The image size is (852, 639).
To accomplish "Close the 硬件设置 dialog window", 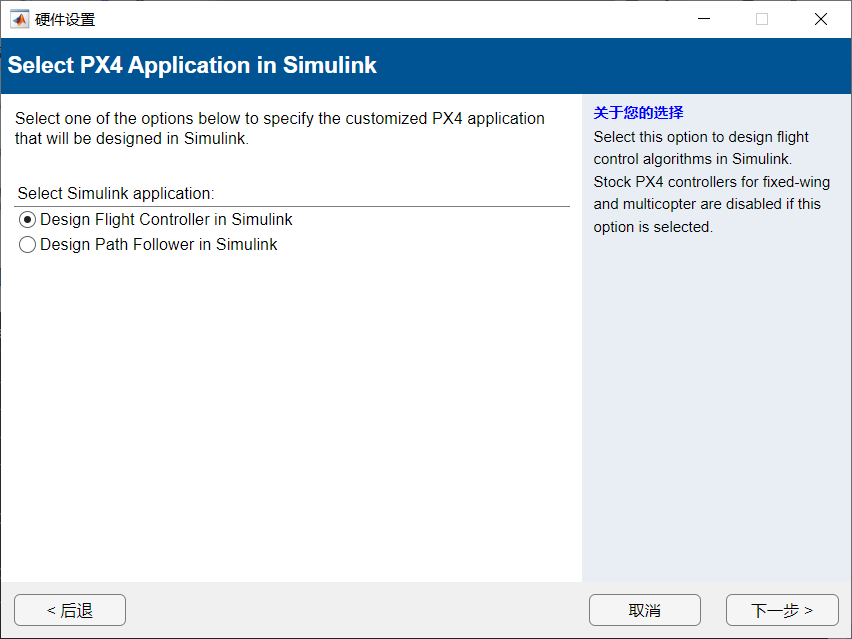I will tap(821, 19).
